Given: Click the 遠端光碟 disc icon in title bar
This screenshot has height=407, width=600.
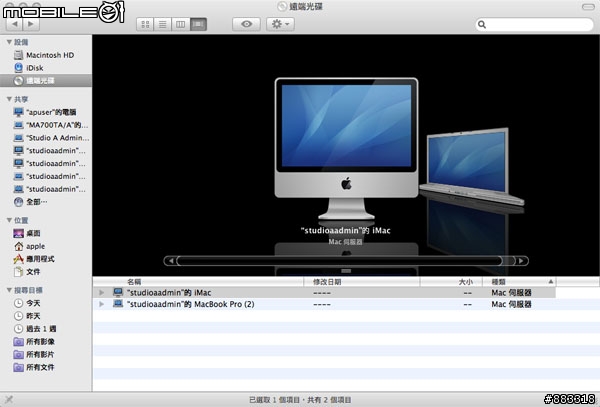Looking at the screenshot, I should point(282,6).
